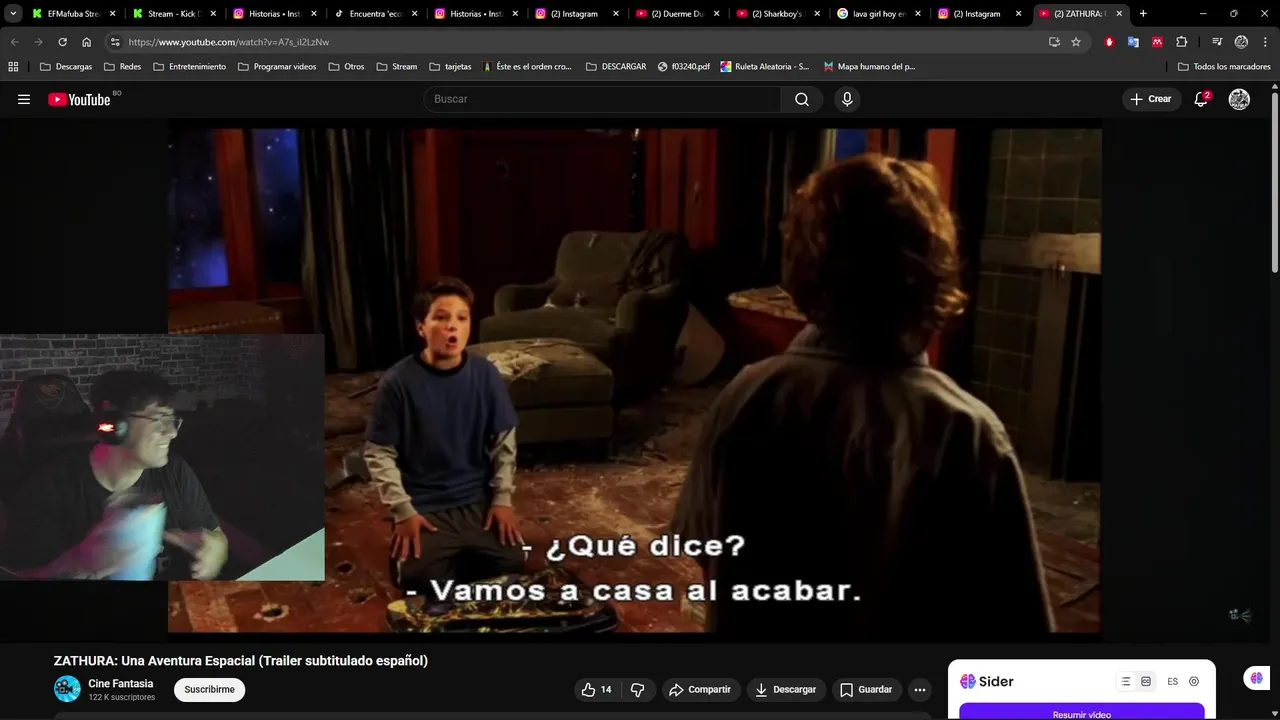This screenshot has width=1280, height=720.
Task: Open the tarjetas bookmark folder
Action: pyautogui.click(x=450, y=67)
